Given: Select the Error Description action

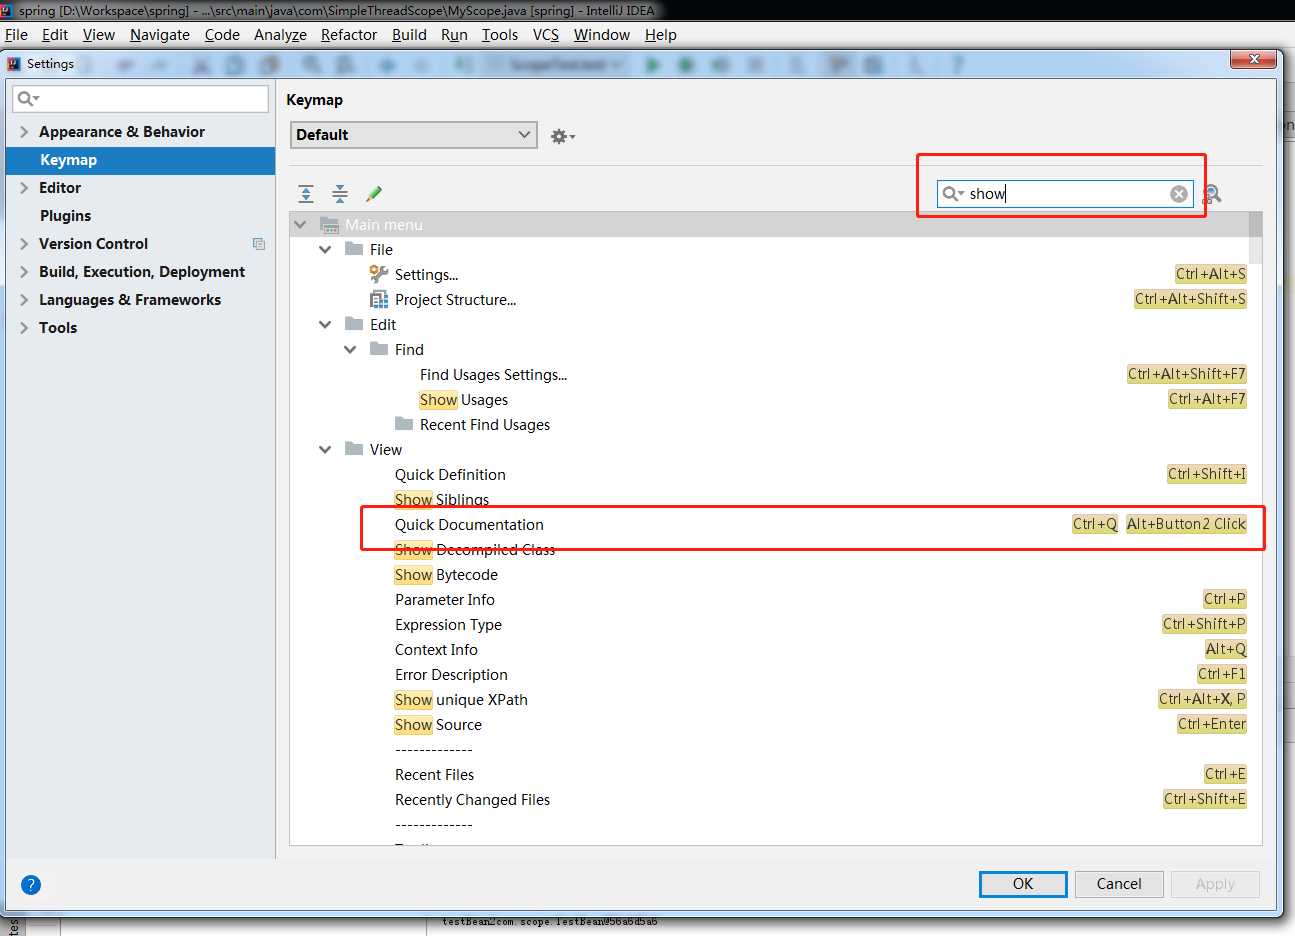Looking at the screenshot, I should 451,675.
